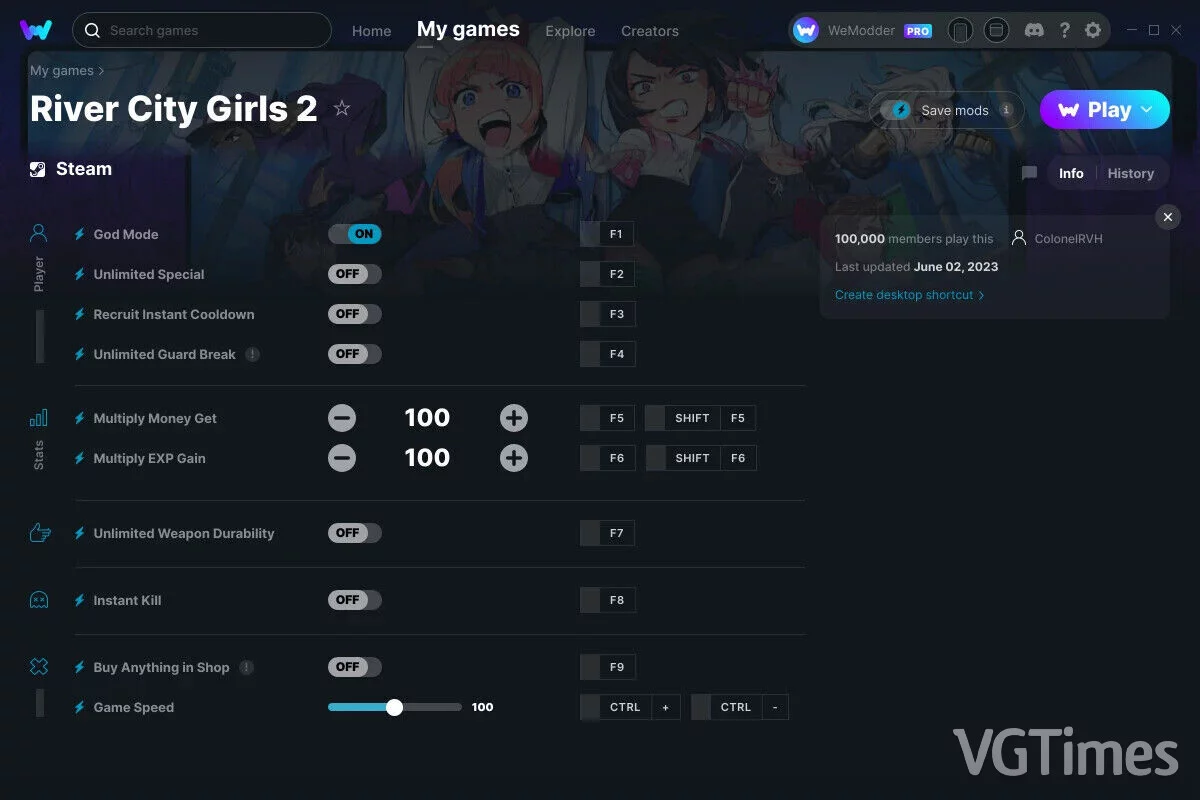Click the Steam platform icon
1200x800 pixels.
(38, 169)
